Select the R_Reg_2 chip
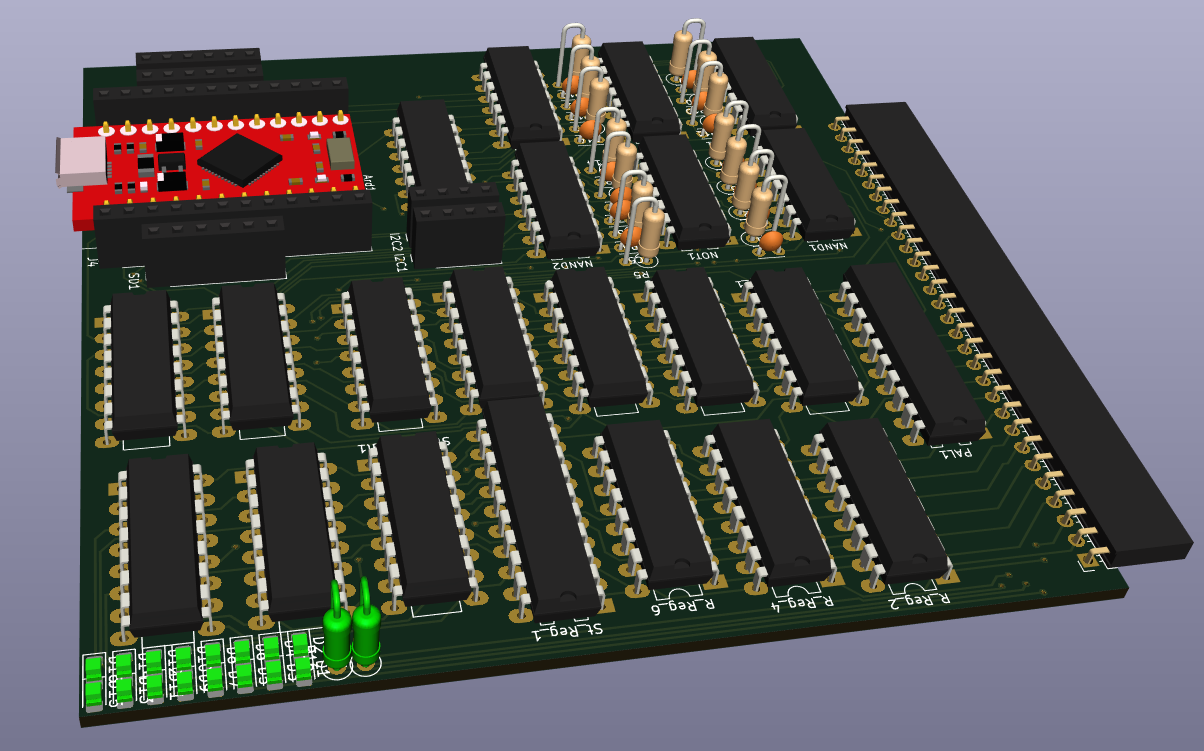 point(884,497)
